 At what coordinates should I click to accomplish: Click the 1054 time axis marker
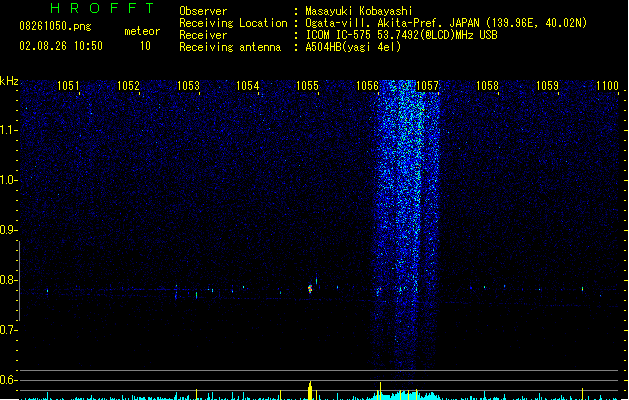point(248,86)
